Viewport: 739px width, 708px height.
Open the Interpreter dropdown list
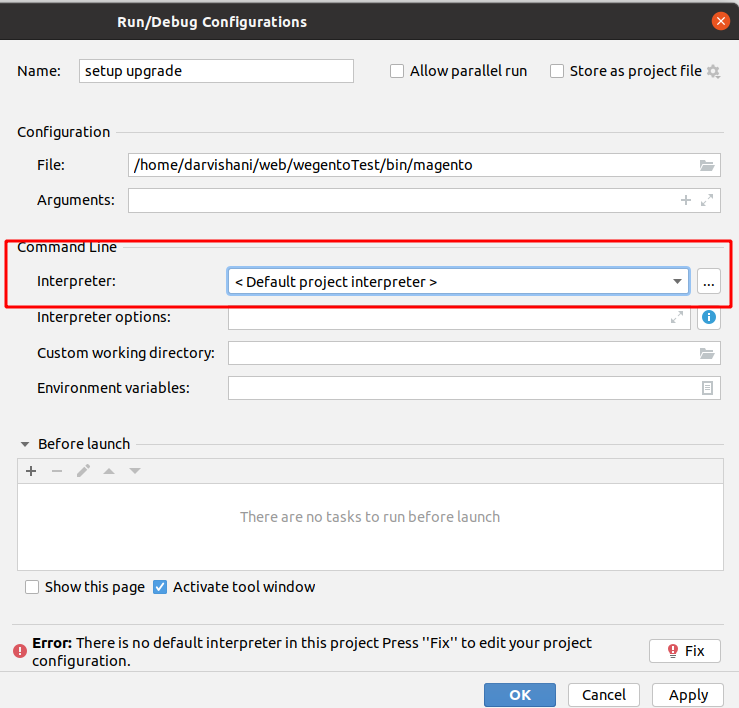[x=458, y=282]
